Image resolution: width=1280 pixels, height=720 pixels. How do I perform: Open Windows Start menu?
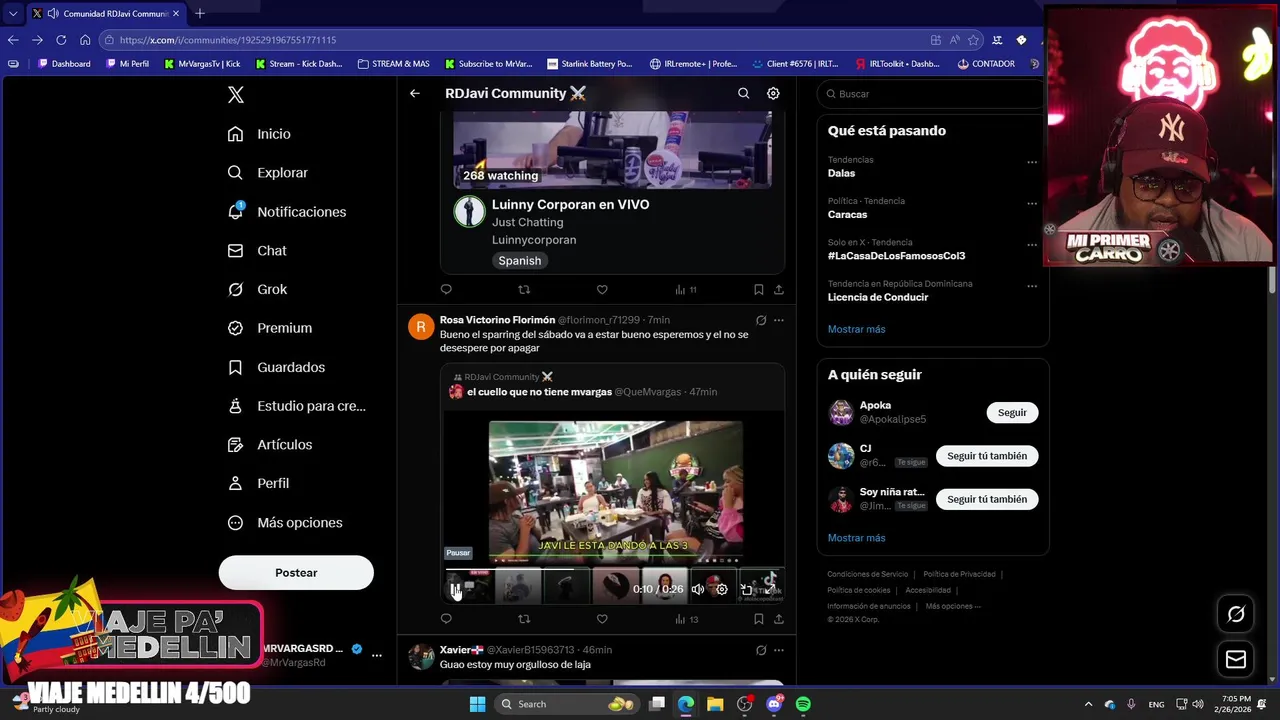pos(477,704)
